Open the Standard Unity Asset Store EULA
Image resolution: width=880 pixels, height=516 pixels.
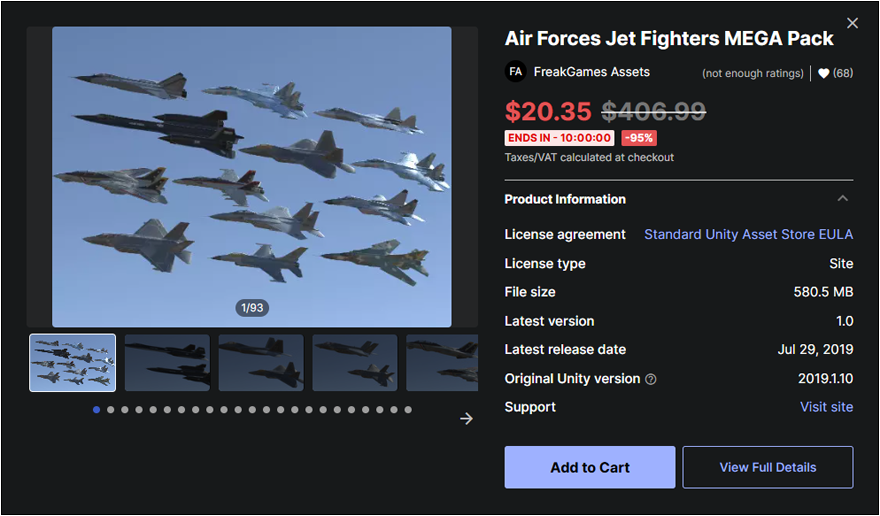[748, 234]
